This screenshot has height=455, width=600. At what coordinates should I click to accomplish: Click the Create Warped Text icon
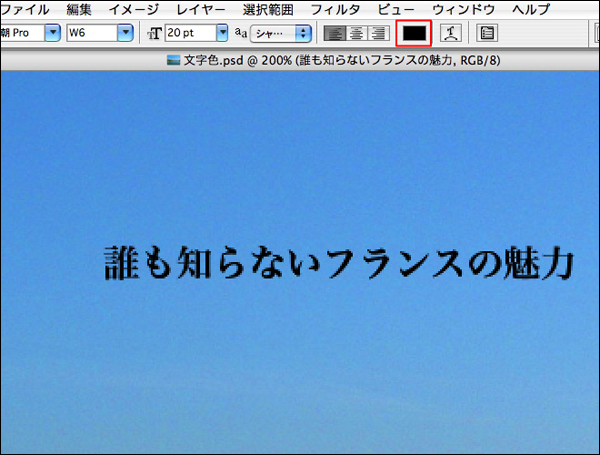[450, 33]
